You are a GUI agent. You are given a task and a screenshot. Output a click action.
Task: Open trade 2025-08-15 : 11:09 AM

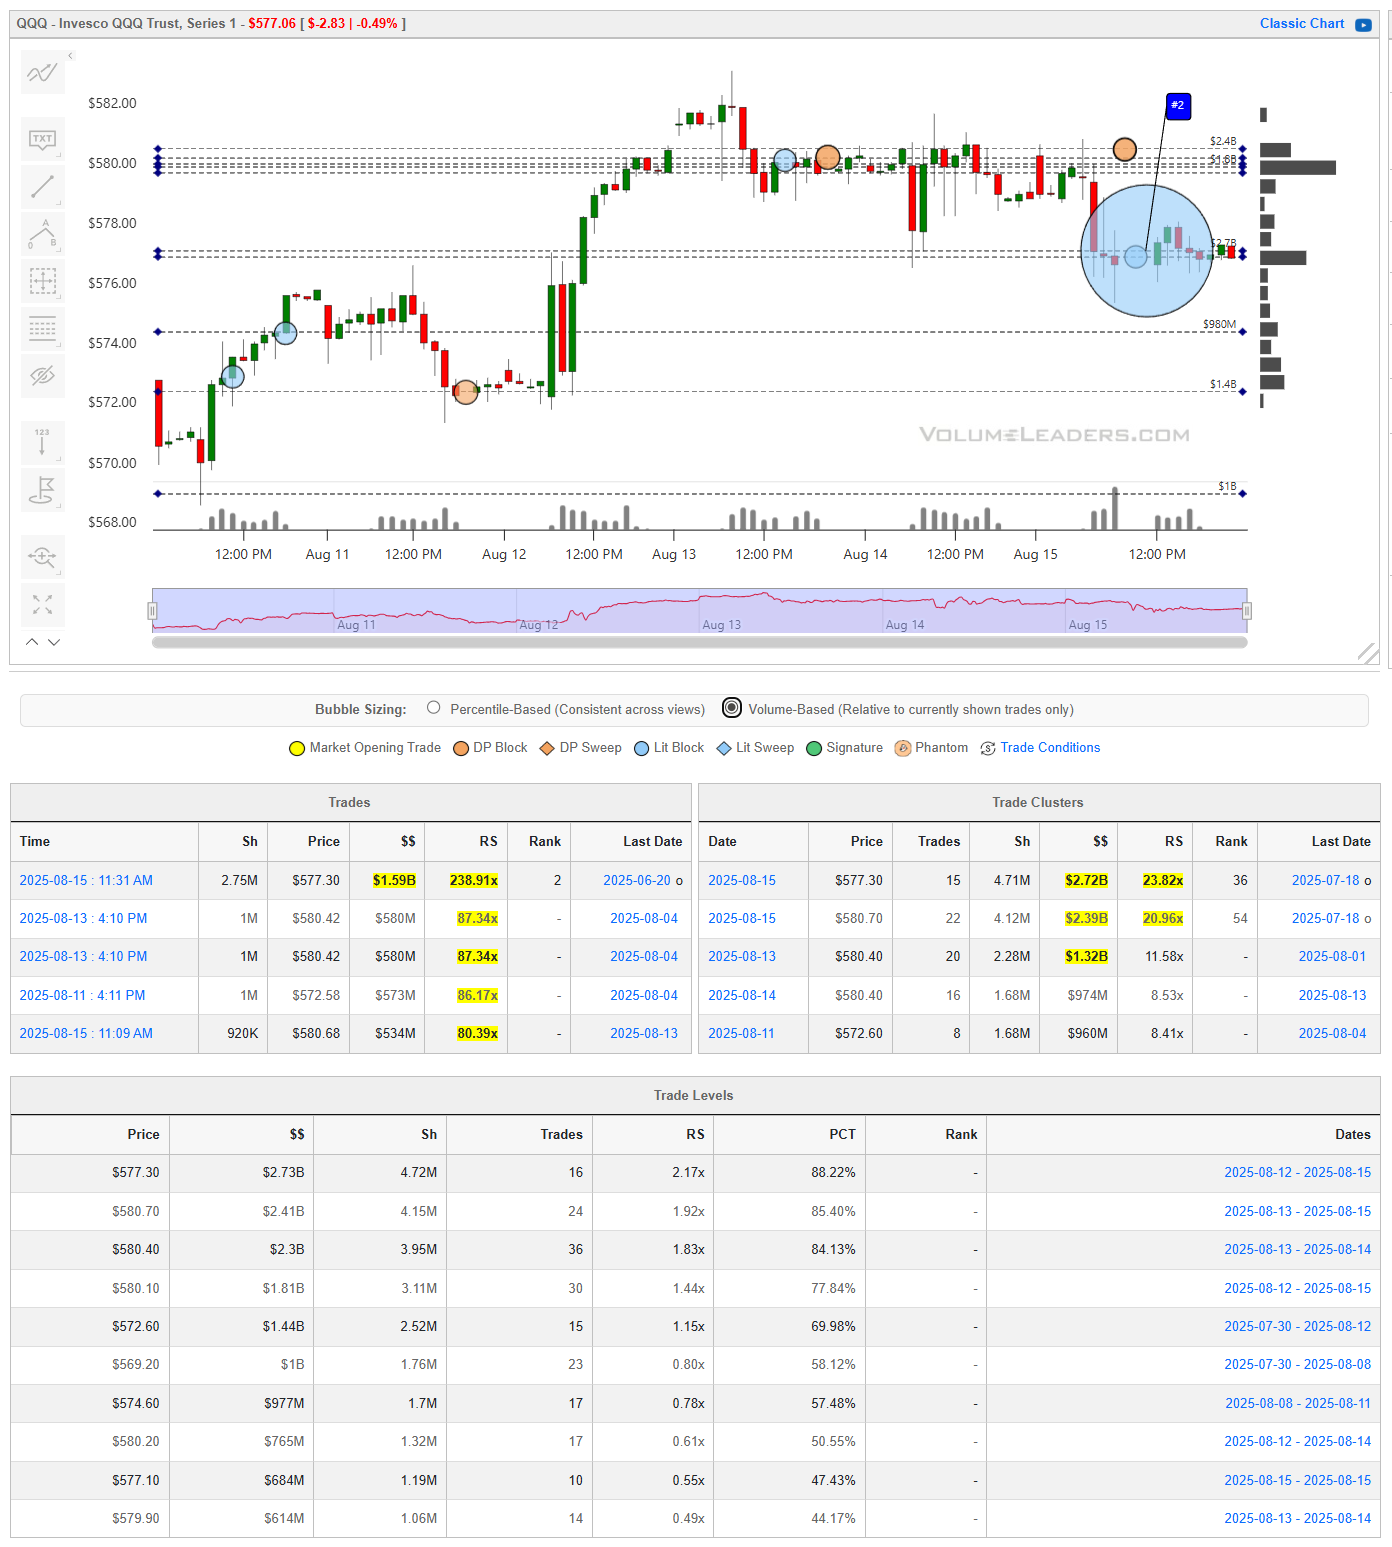pyautogui.click(x=86, y=1033)
